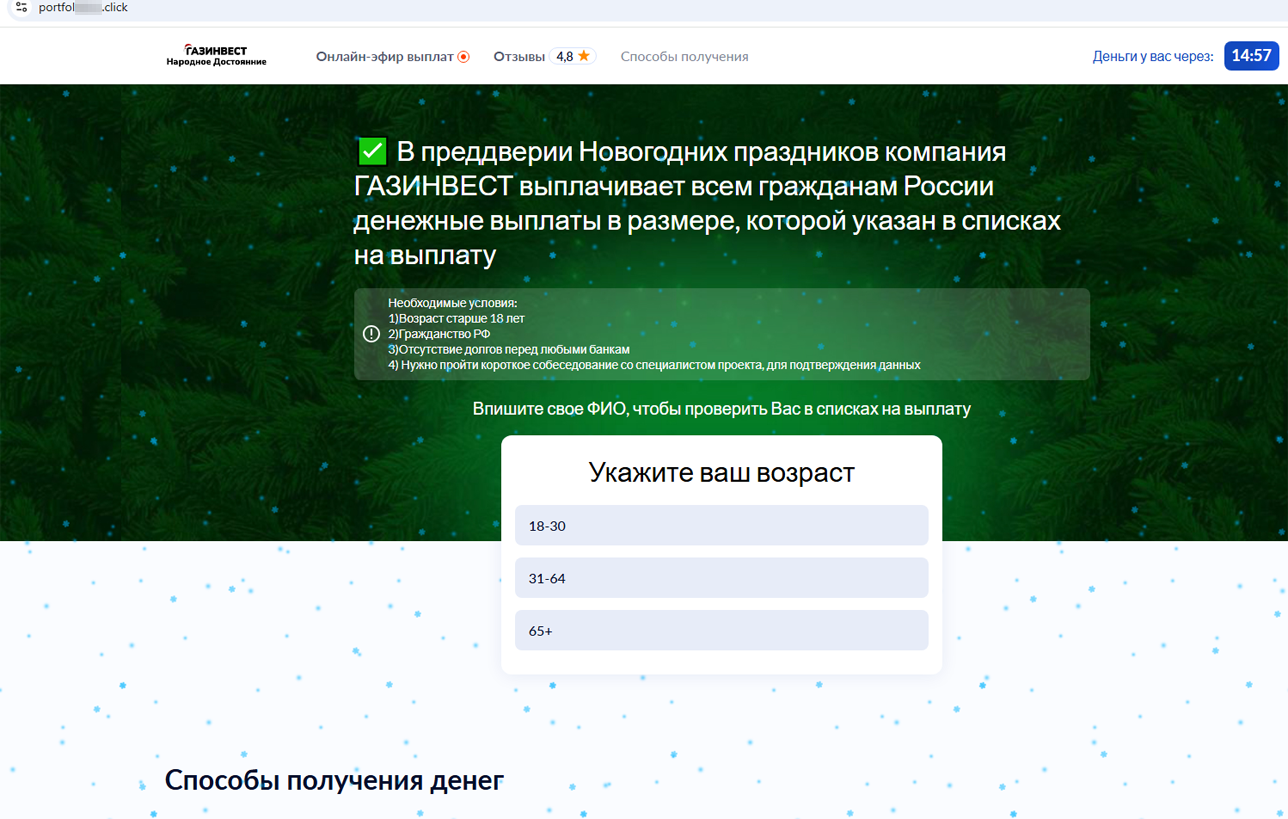Select the 18-30 age option
The height and width of the screenshot is (819, 1288).
point(721,525)
